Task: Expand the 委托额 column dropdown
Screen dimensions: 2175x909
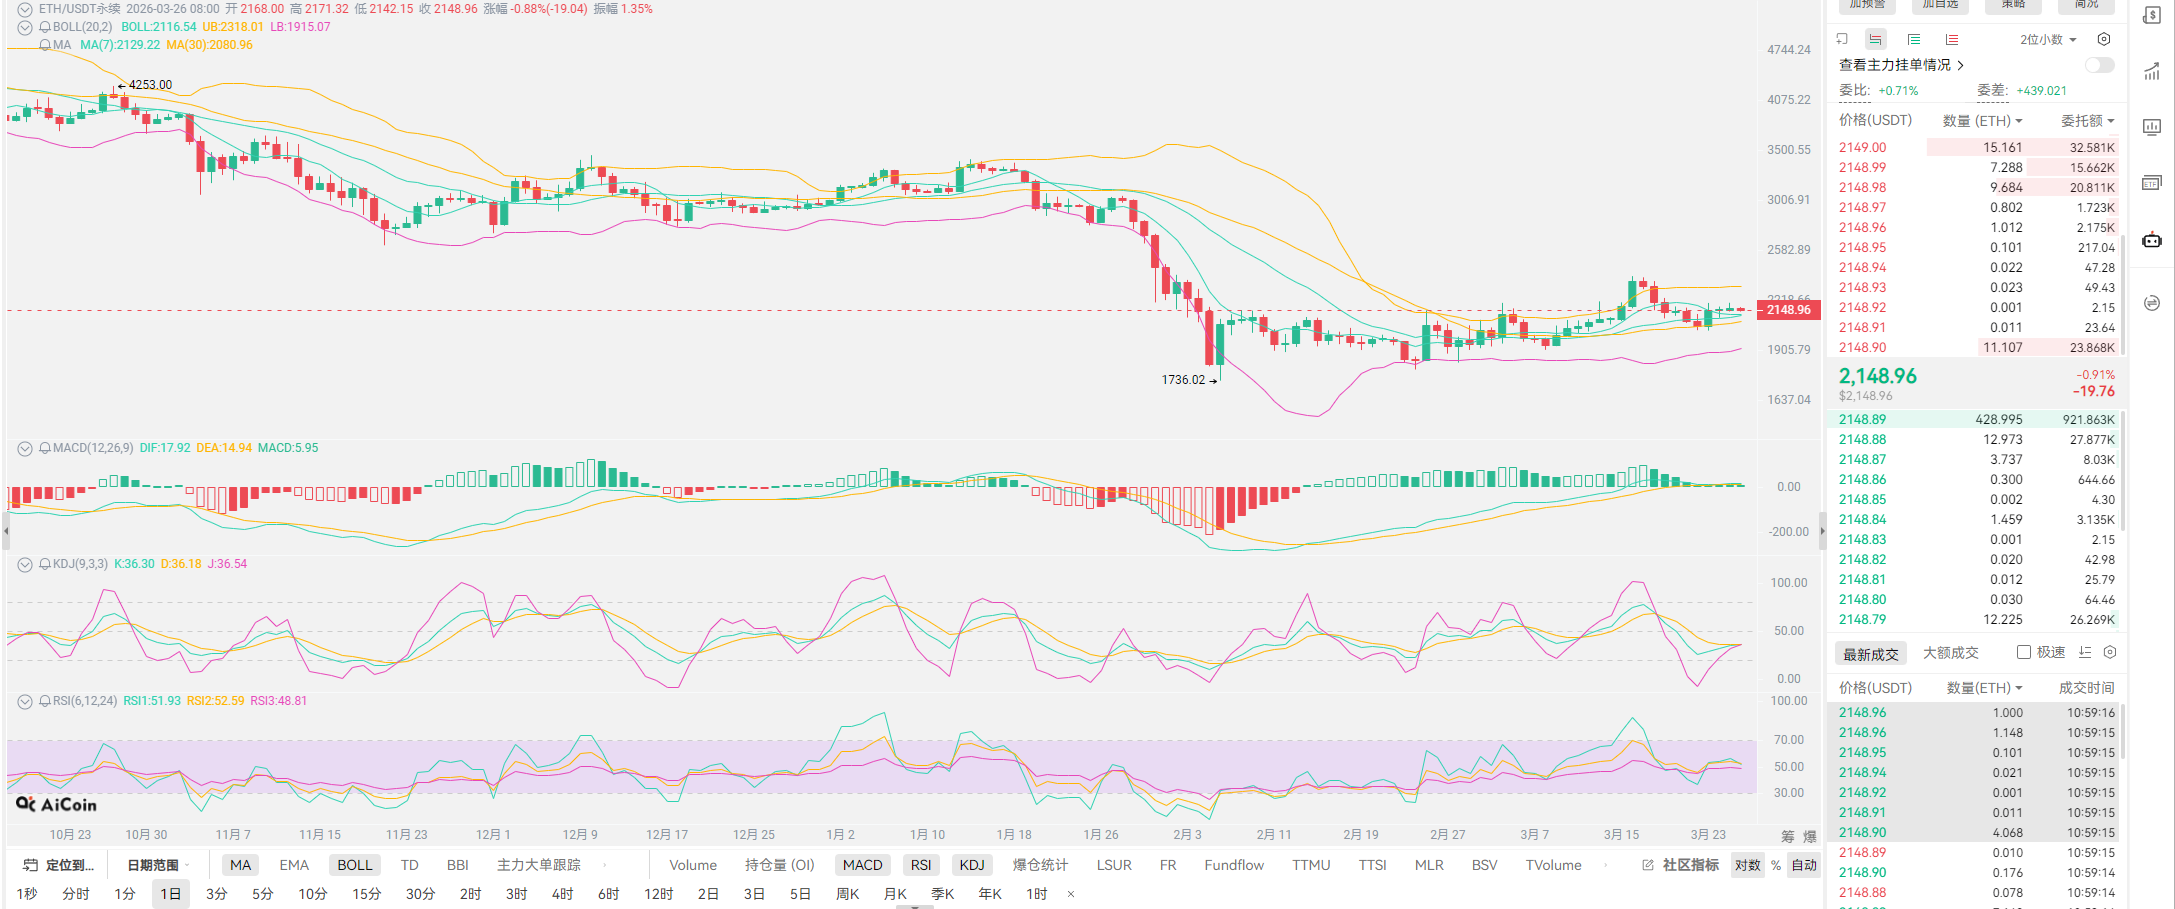Action: 2087,121
